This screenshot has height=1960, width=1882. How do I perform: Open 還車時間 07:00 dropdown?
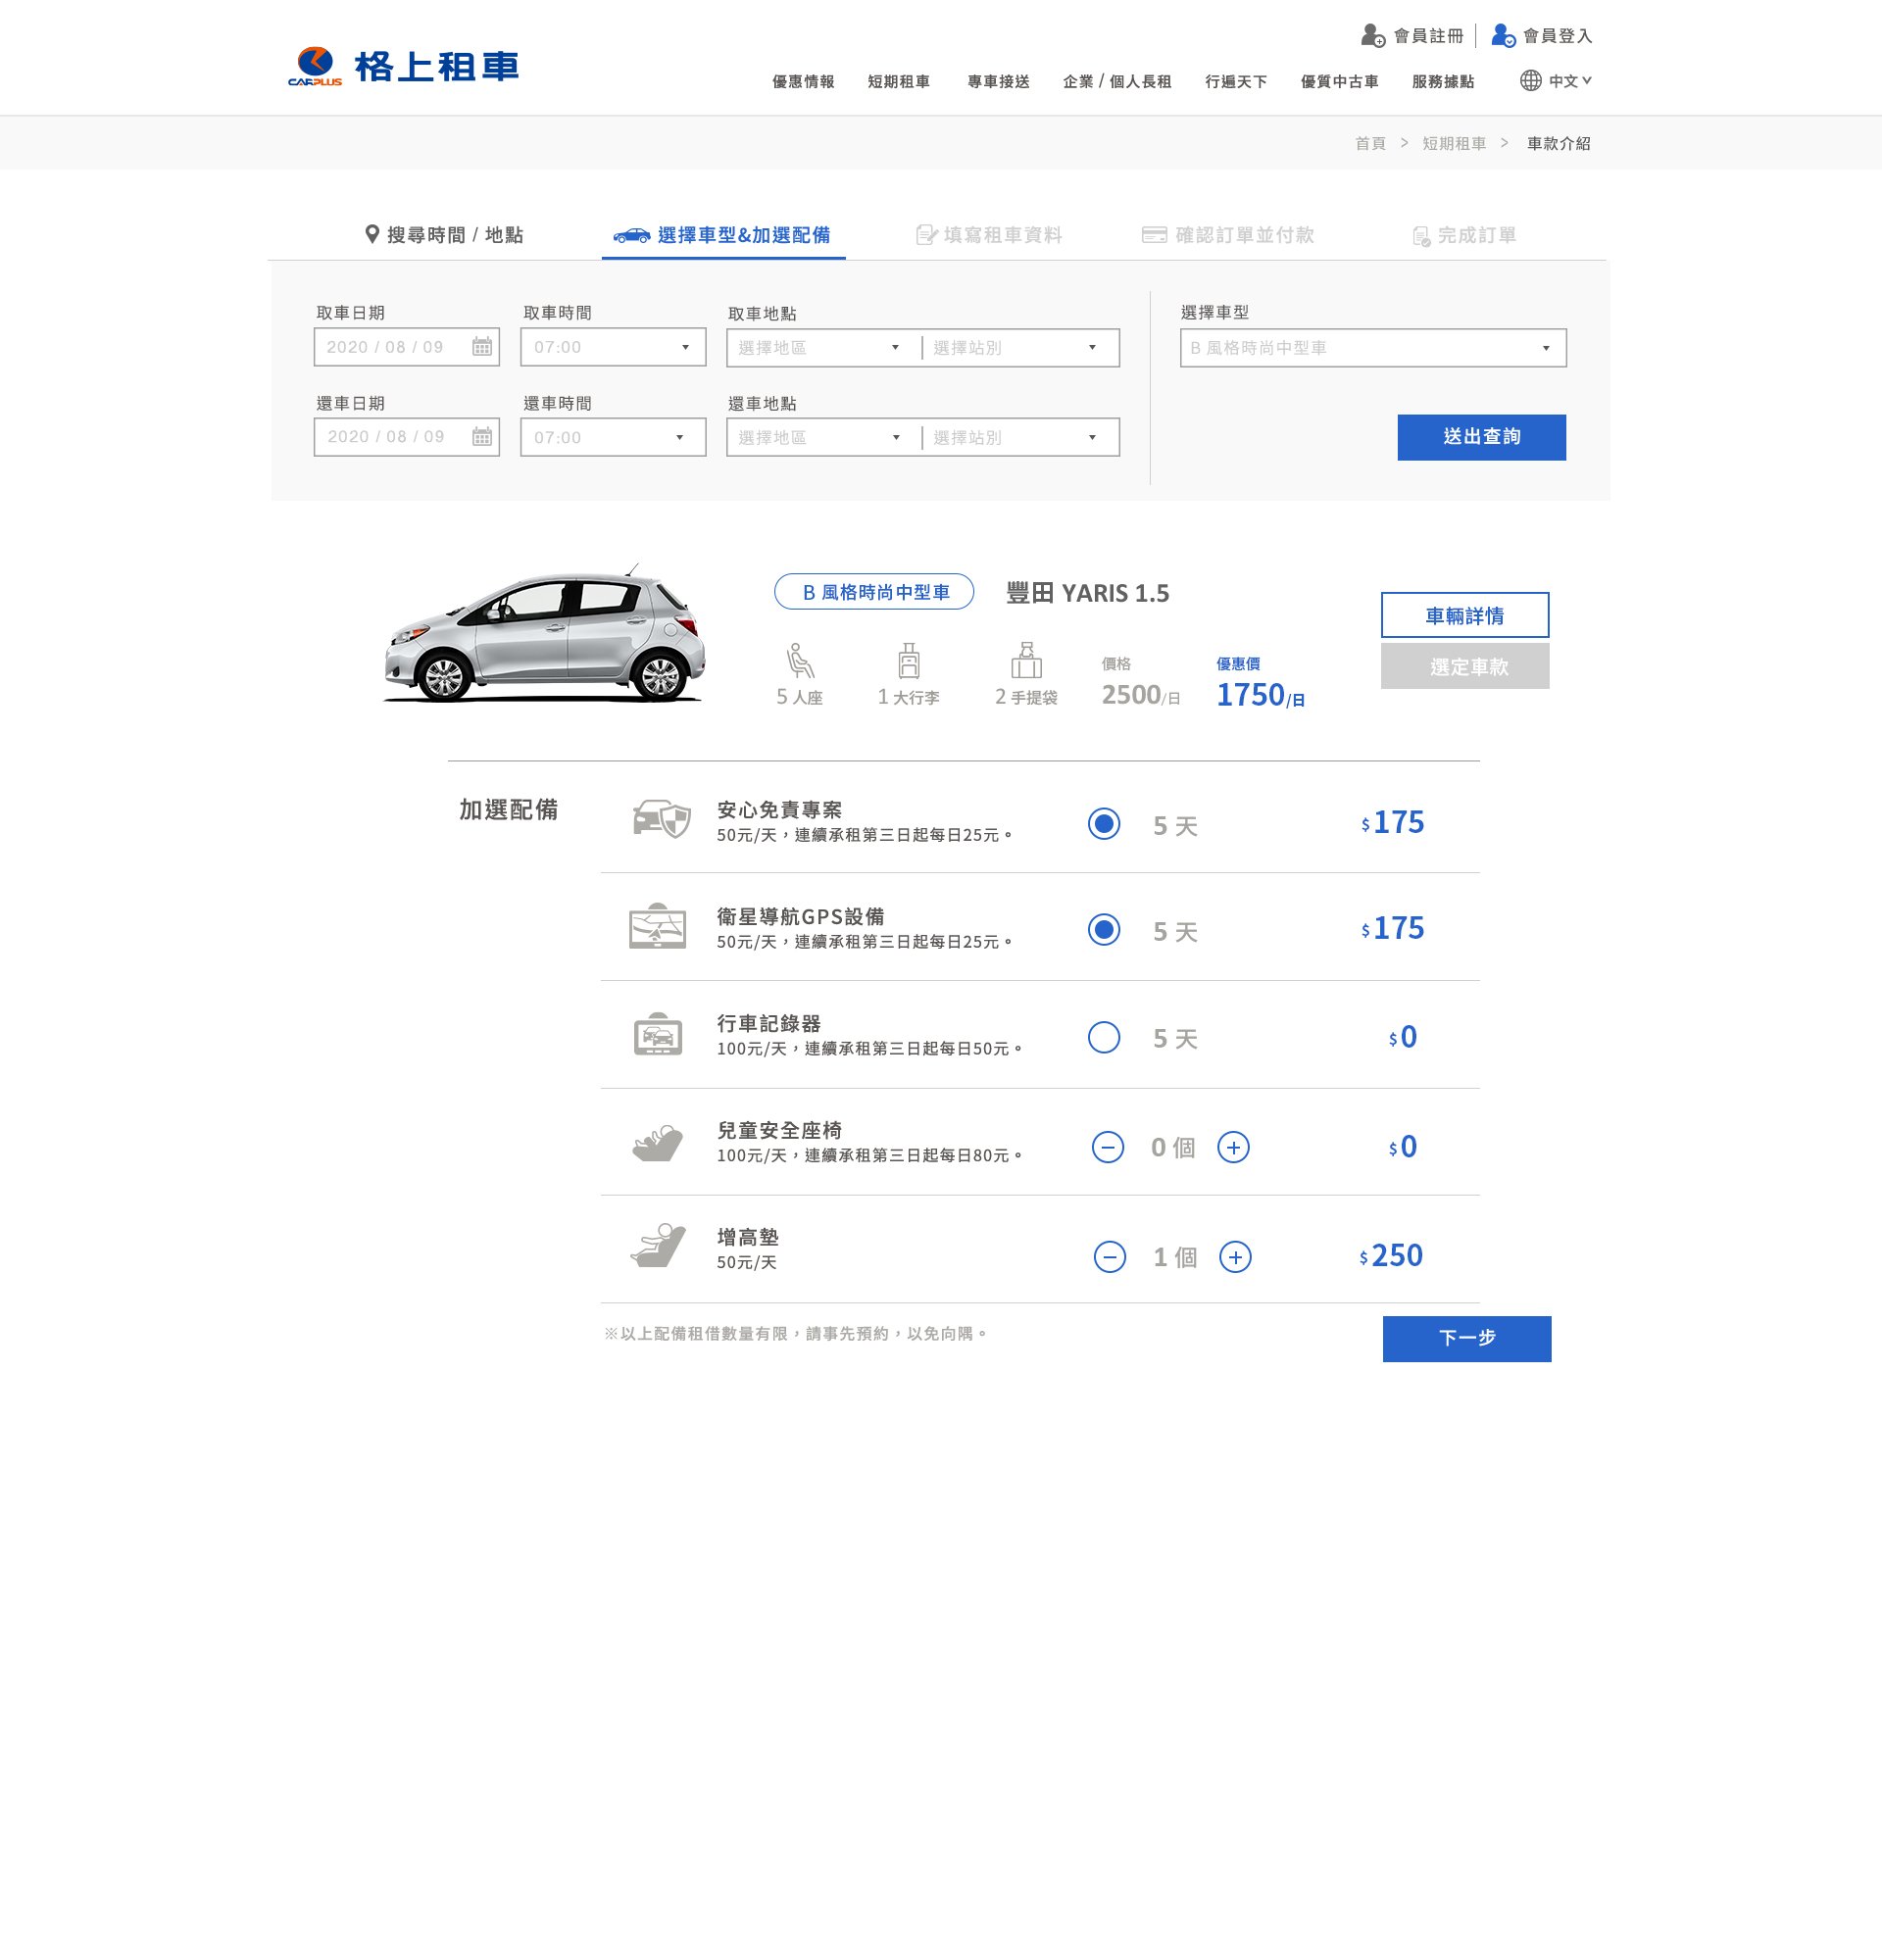[613, 437]
